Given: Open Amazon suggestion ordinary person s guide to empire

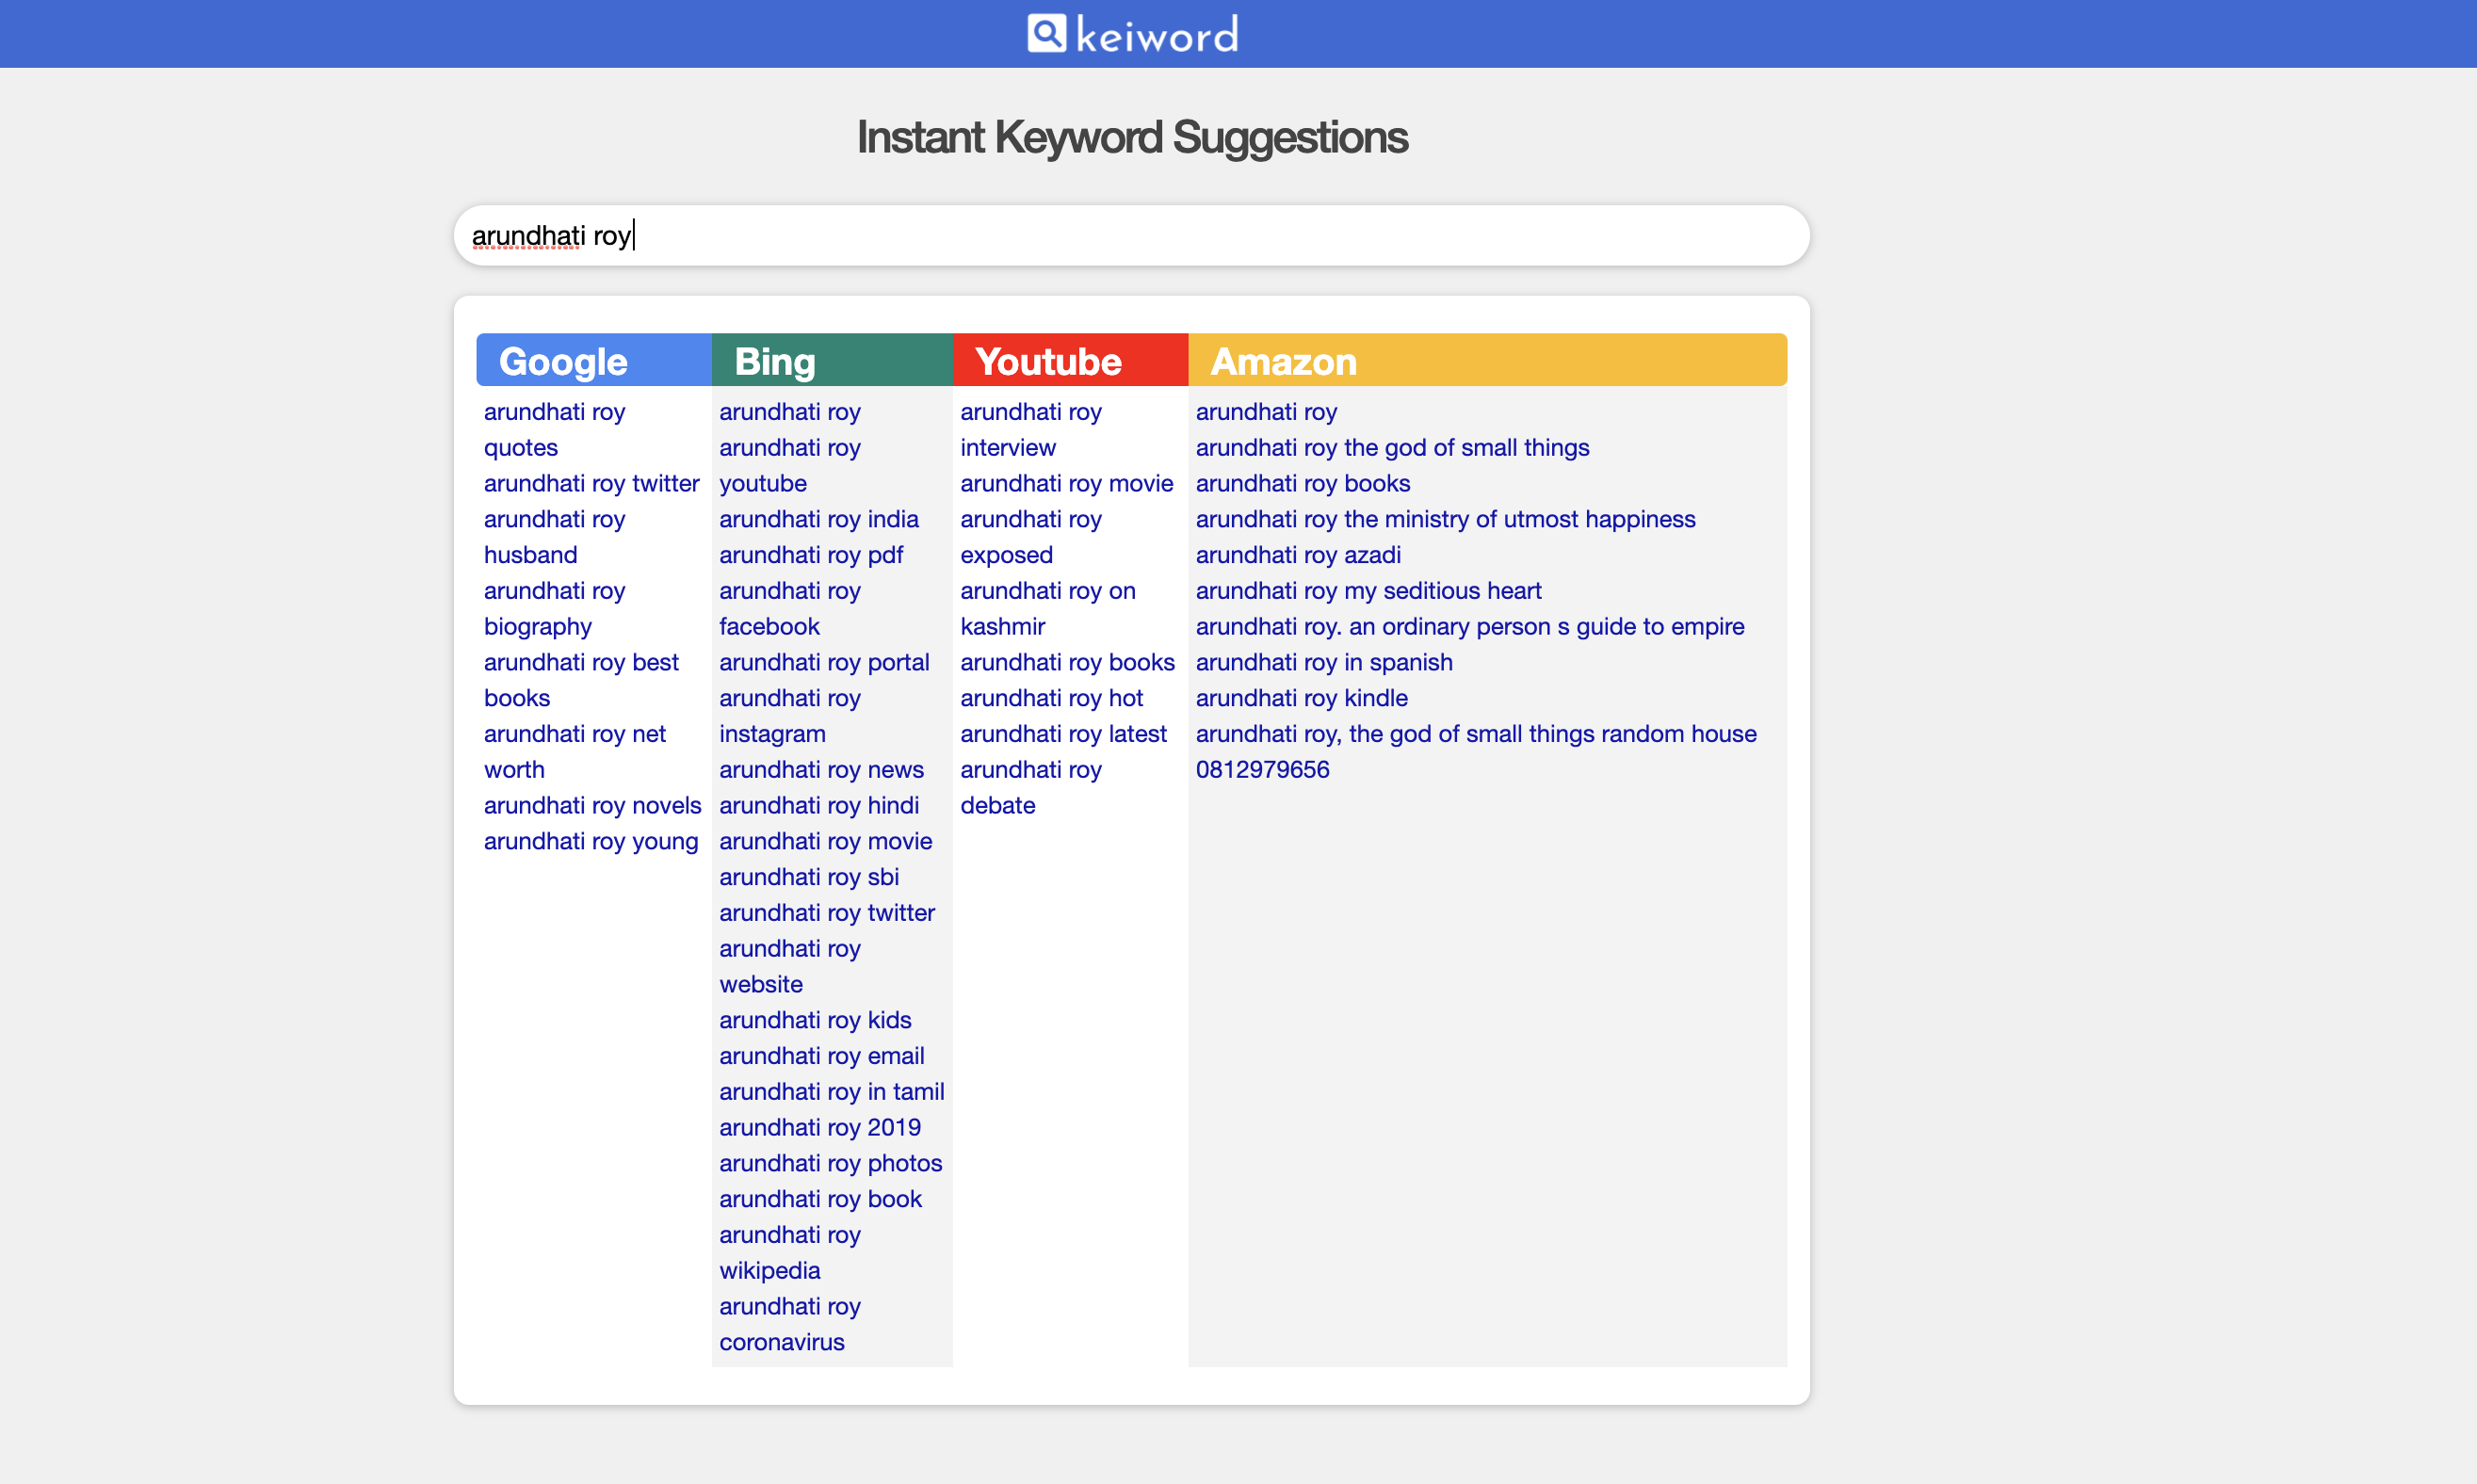Looking at the screenshot, I should (x=1469, y=627).
